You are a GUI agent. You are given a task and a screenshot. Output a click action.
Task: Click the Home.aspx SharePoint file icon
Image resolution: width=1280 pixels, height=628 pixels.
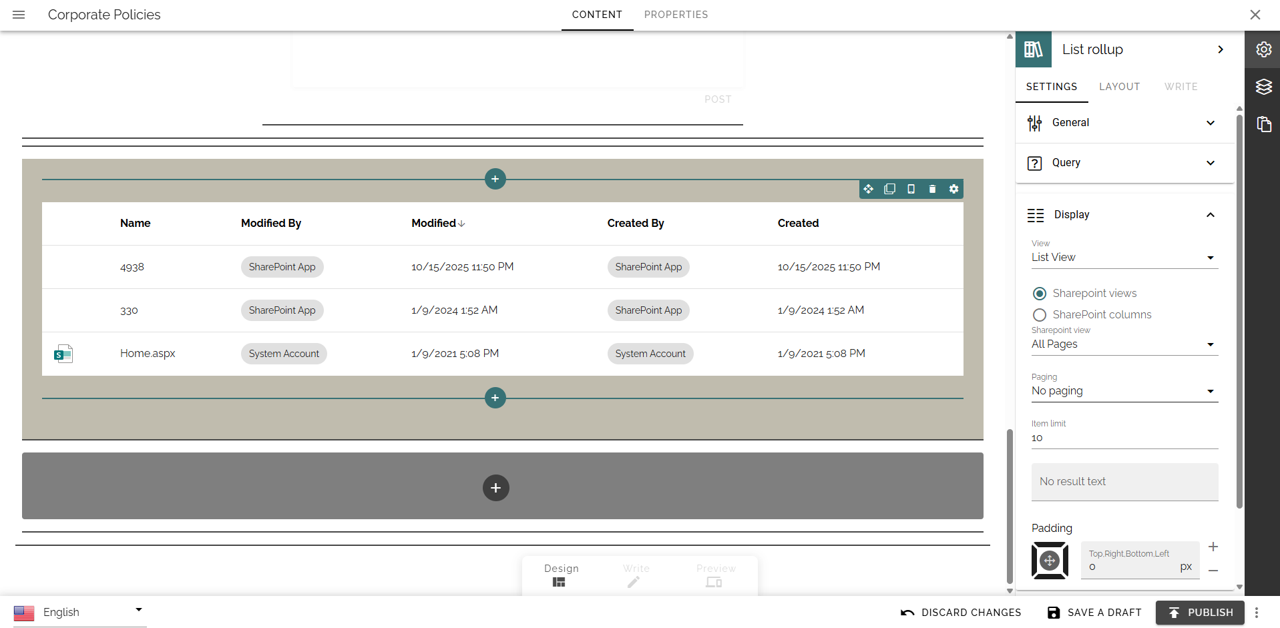tap(63, 354)
